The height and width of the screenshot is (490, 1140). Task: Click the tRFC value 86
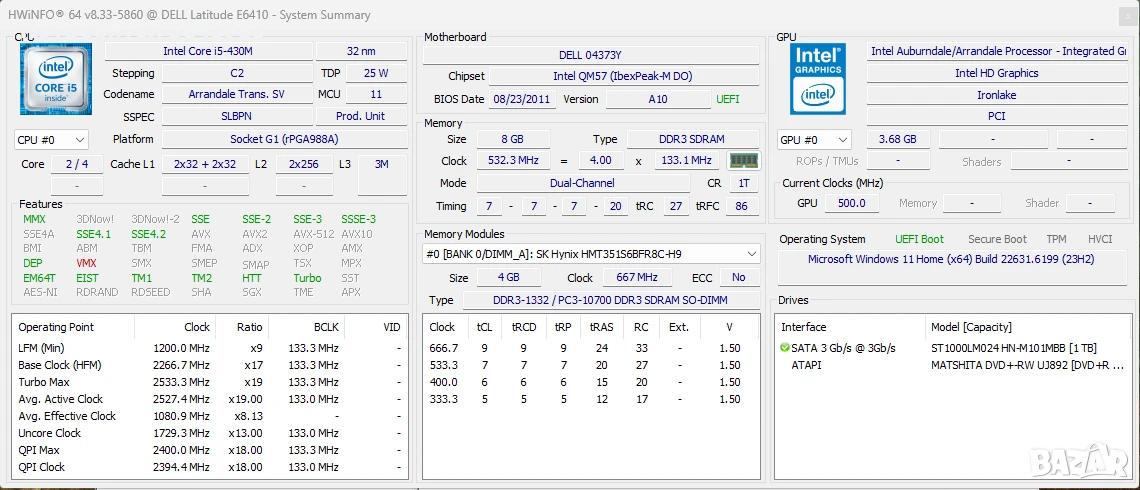point(742,206)
